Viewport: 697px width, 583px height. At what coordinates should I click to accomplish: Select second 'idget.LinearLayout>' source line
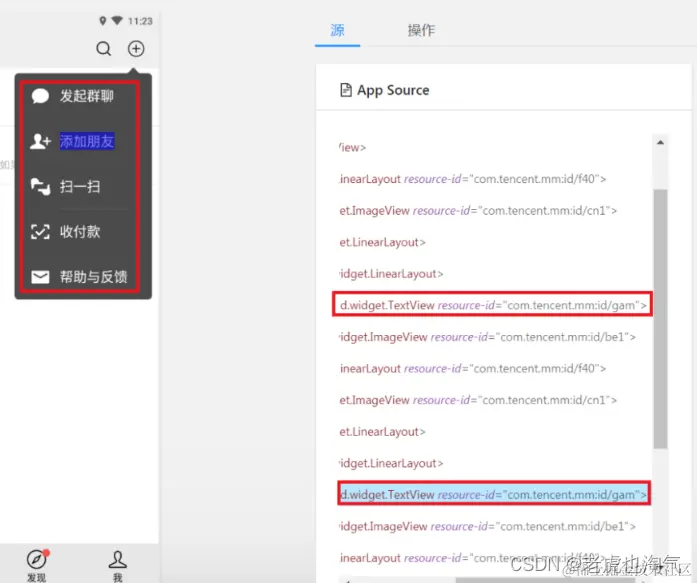pos(391,463)
